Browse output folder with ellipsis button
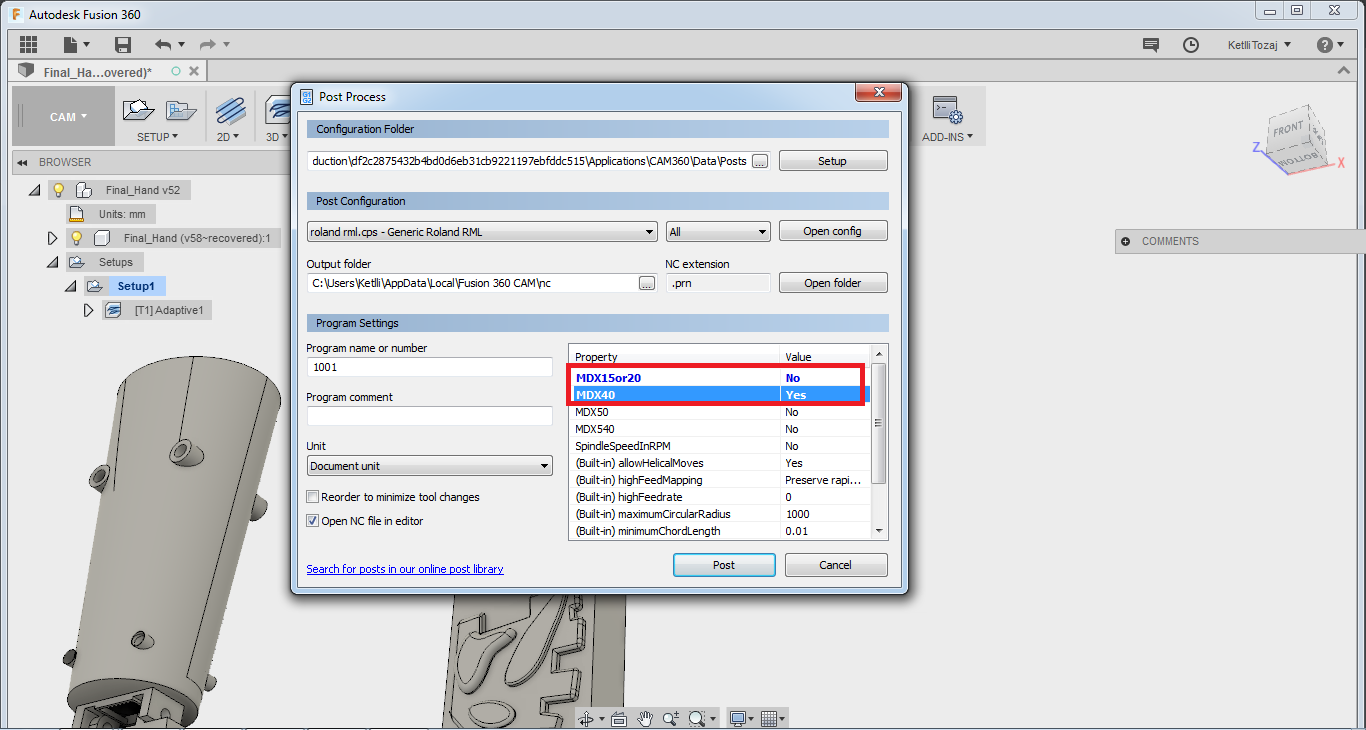The width and height of the screenshot is (1366, 730). (x=647, y=283)
